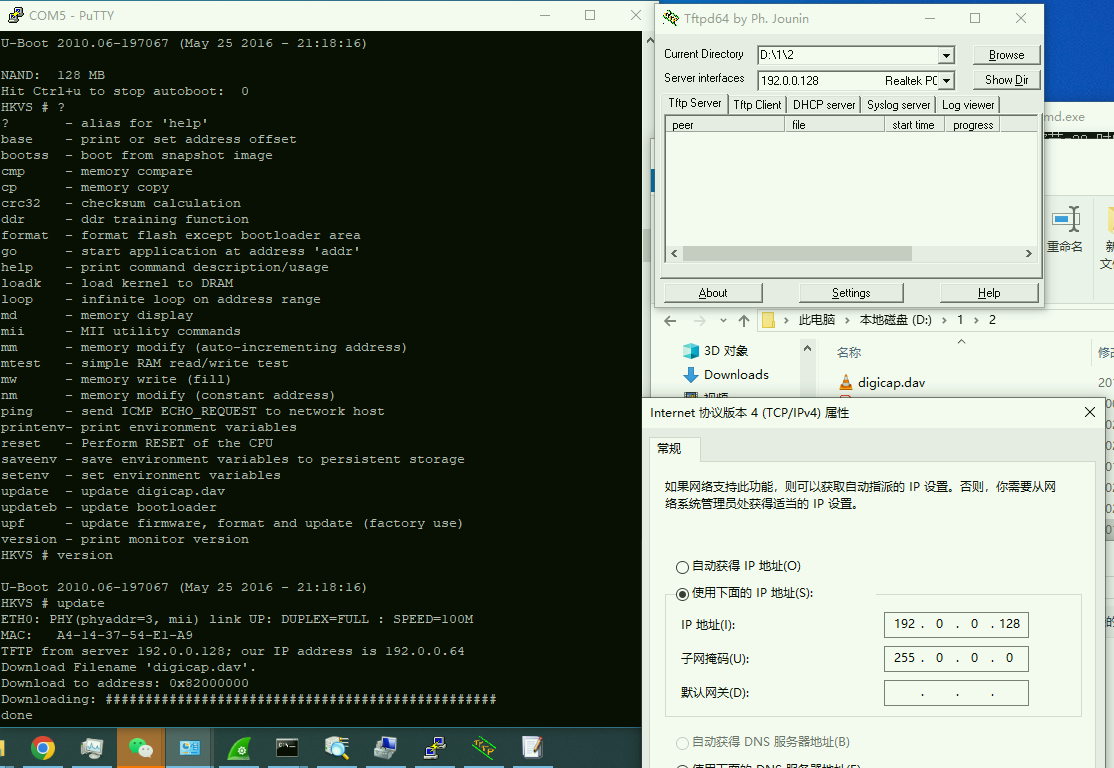Open the Server interfaces dropdown
This screenshot has width=1114, height=768.
click(x=946, y=81)
